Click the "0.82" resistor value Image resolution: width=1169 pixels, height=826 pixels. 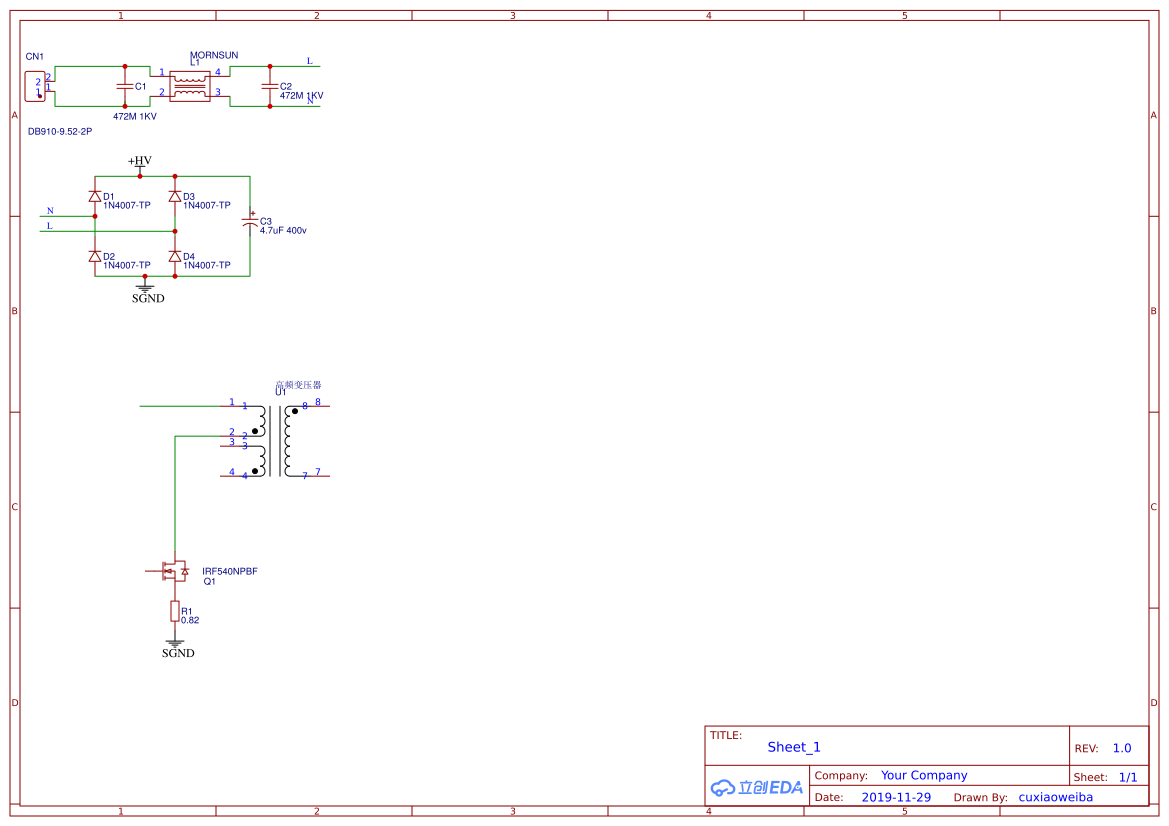[190, 620]
